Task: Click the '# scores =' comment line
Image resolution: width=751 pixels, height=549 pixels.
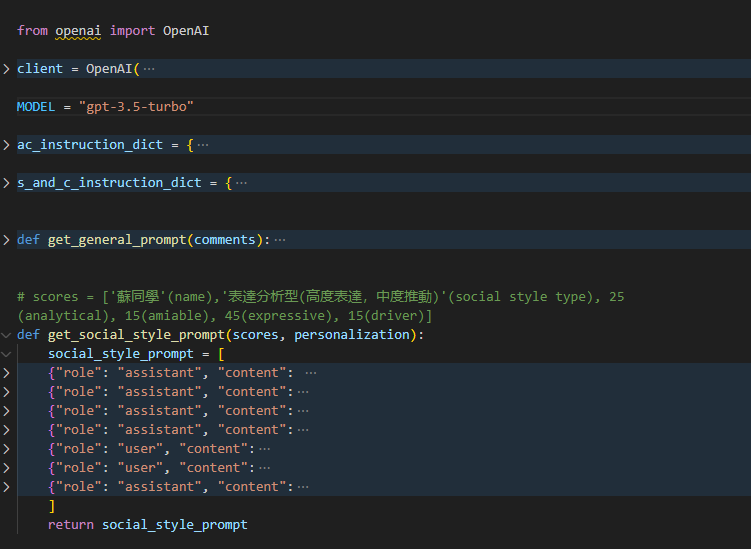Action: pyautogui.click(x=321, y=297)
